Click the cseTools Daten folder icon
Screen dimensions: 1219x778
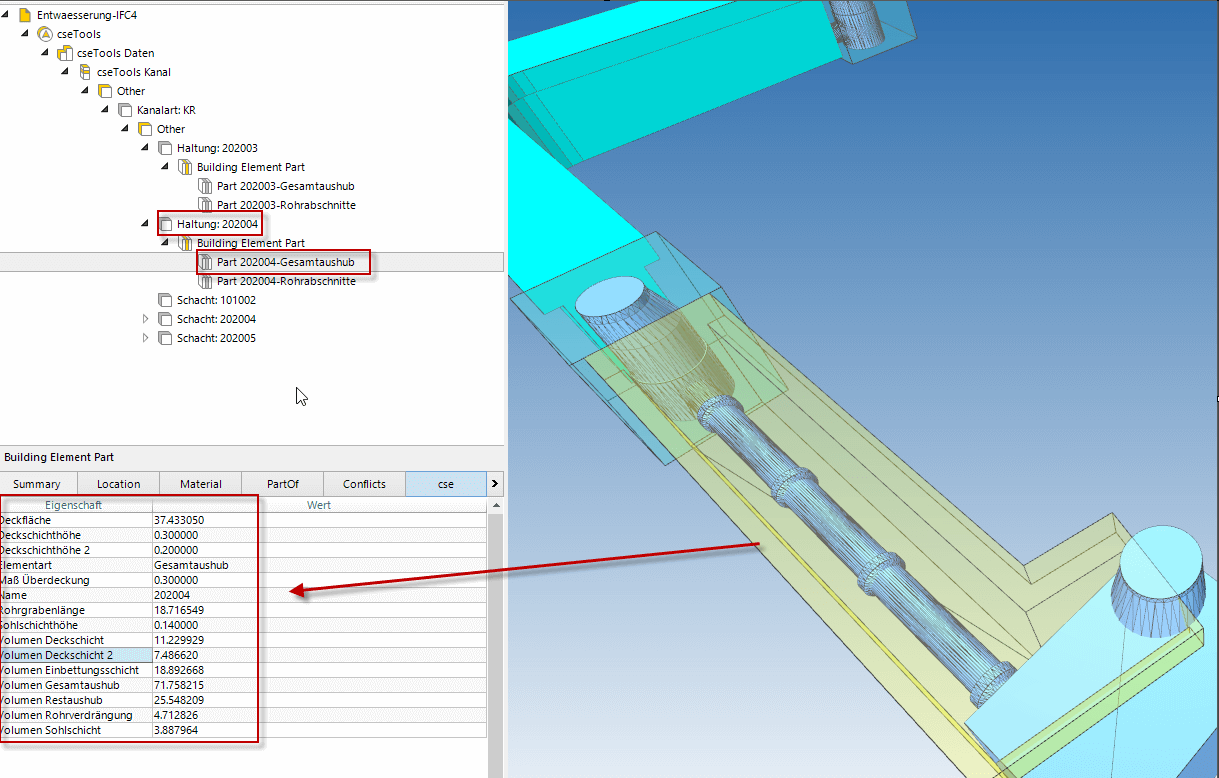click(x=65, y=53)
